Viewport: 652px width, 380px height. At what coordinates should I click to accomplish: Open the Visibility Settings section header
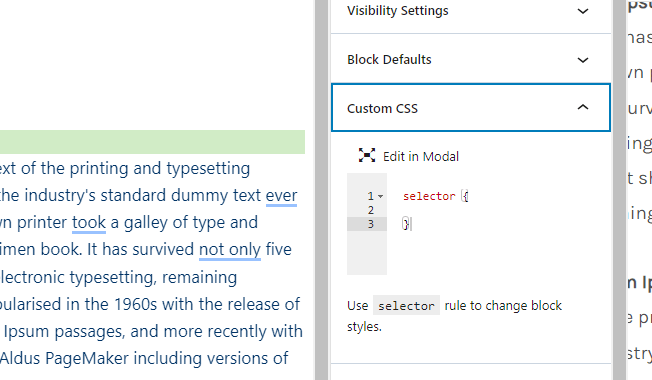[471, 12]
